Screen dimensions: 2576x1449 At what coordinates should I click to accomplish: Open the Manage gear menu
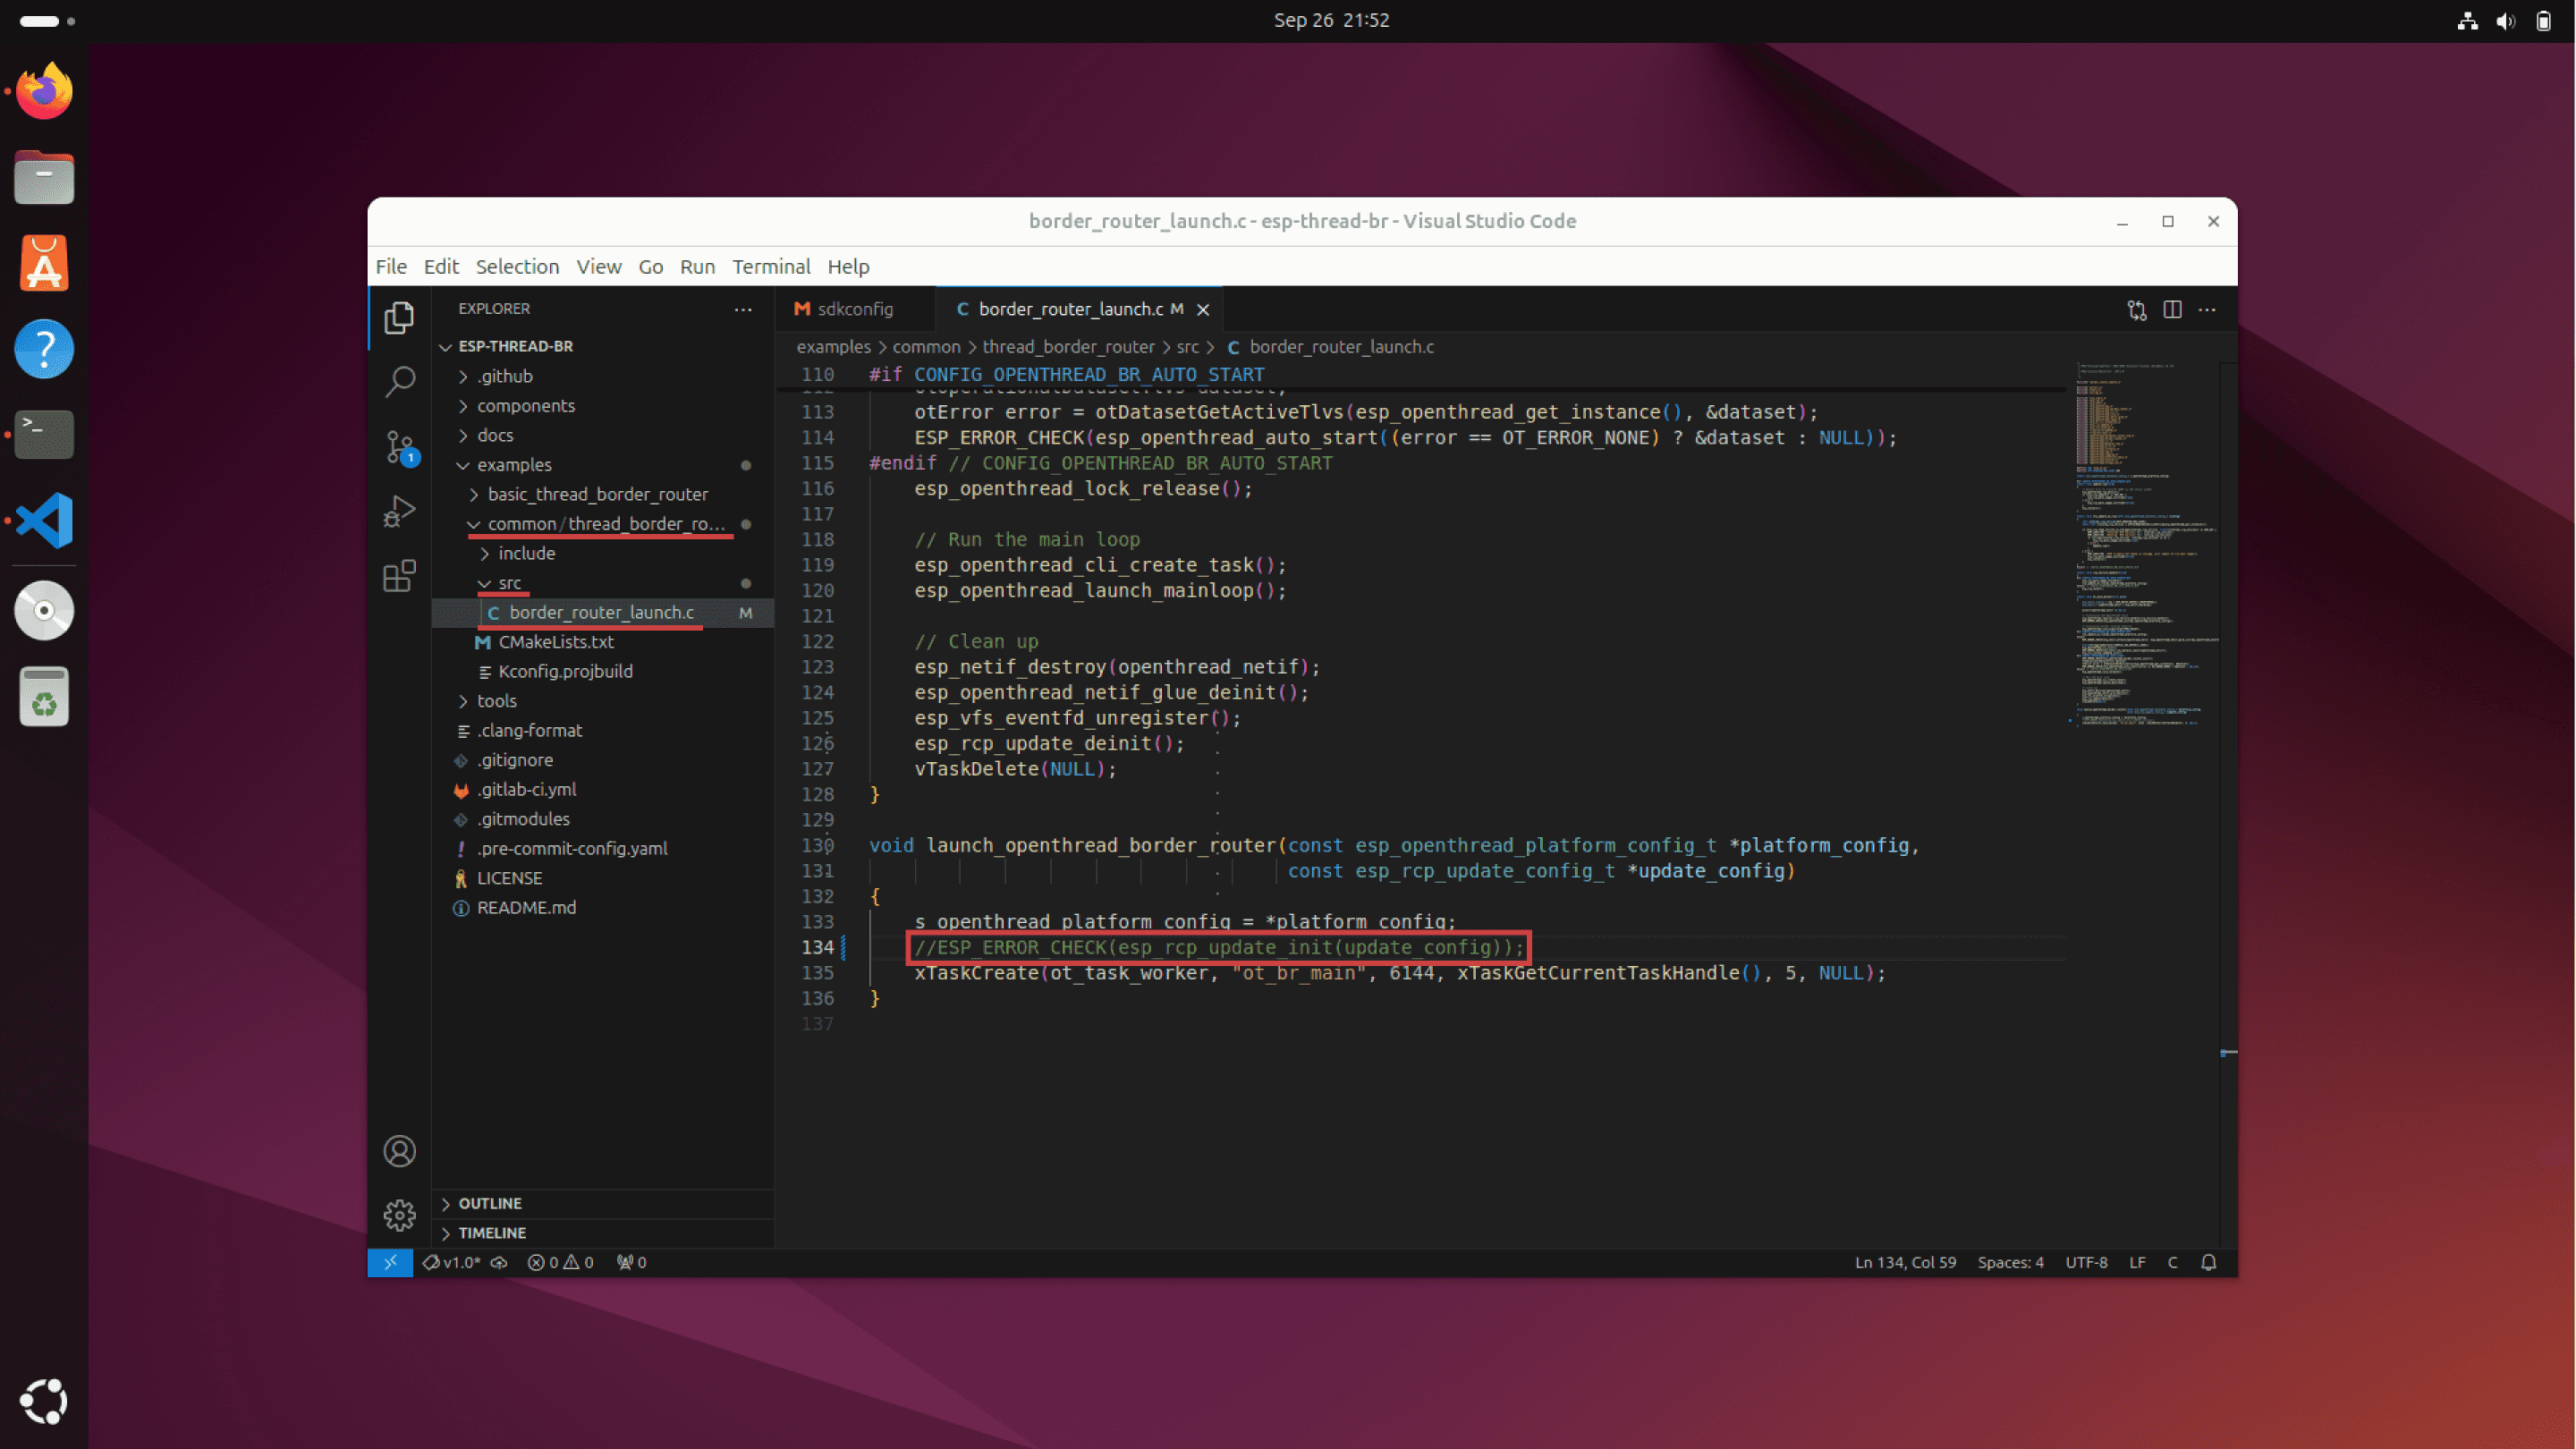(x=399, y=1215)
